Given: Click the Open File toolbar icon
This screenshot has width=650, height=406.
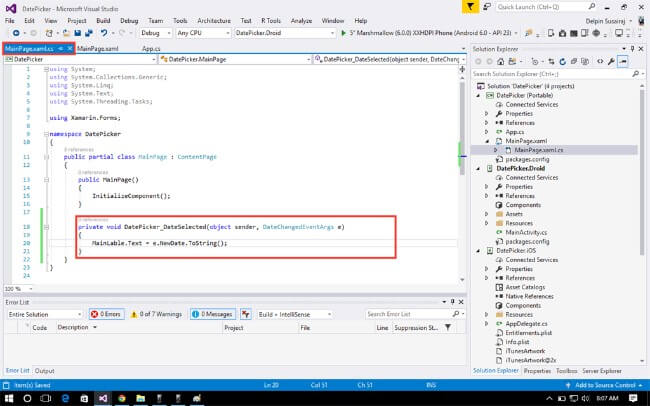Looking at the screenshot, I should [66, 33].
